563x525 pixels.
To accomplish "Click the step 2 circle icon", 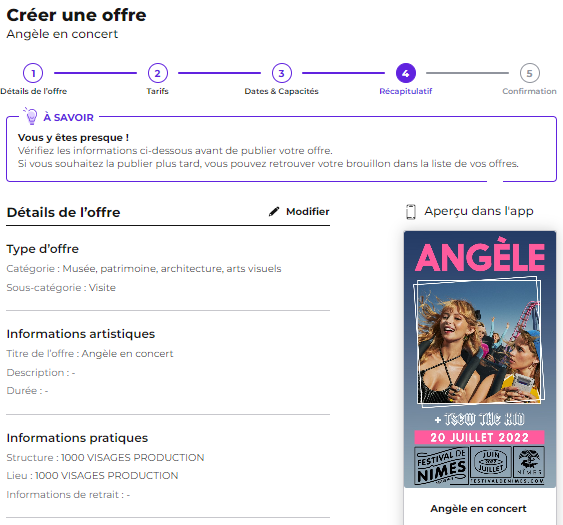I will pos(158,73).
